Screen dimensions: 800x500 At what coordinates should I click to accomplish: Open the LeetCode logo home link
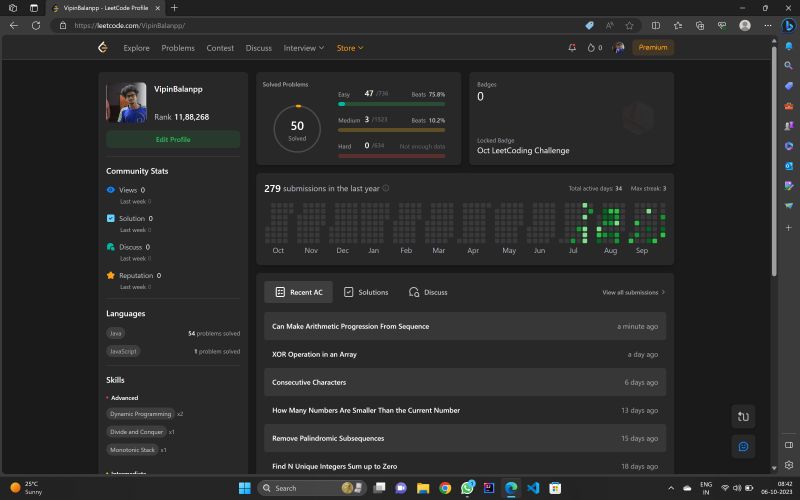click(x=103, y=47)
